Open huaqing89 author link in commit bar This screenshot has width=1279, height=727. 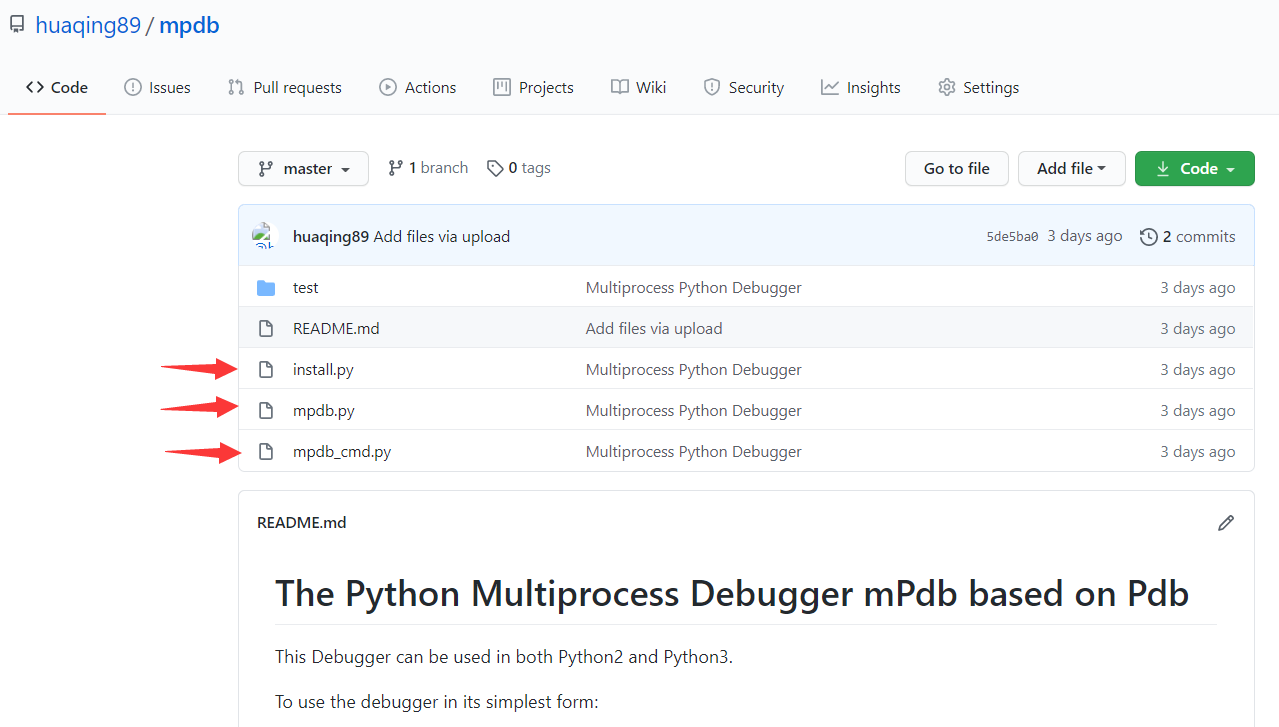[331, 237]
